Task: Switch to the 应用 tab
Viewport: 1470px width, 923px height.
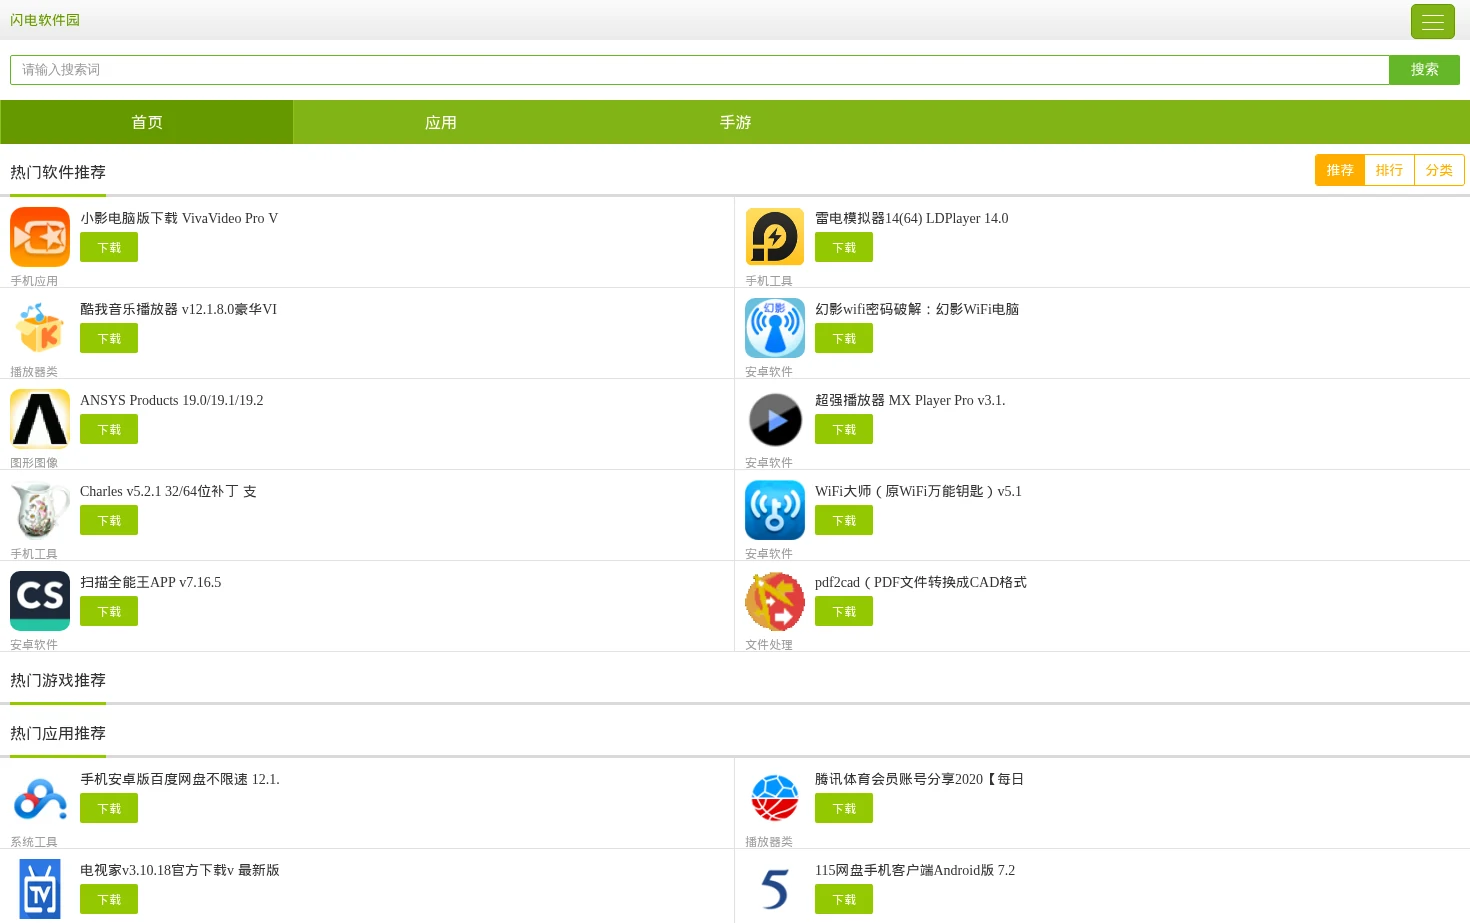Action: pyautogui.click(x=441, y=122)
